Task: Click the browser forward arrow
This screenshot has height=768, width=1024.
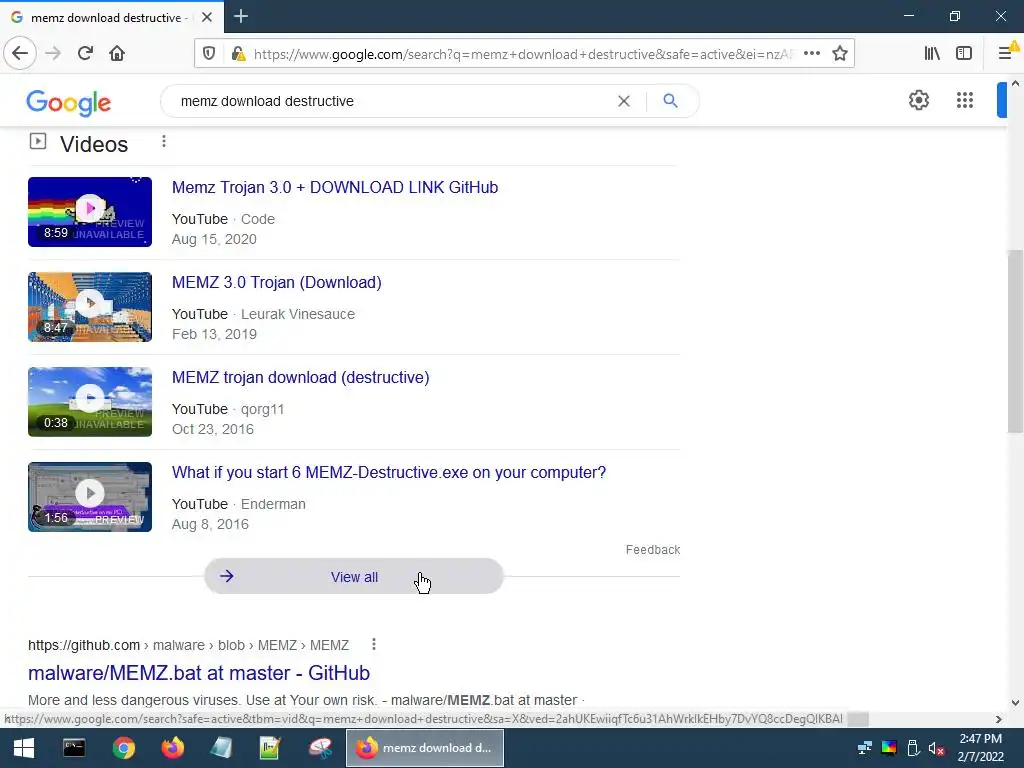Action: (x=53, y=54)
